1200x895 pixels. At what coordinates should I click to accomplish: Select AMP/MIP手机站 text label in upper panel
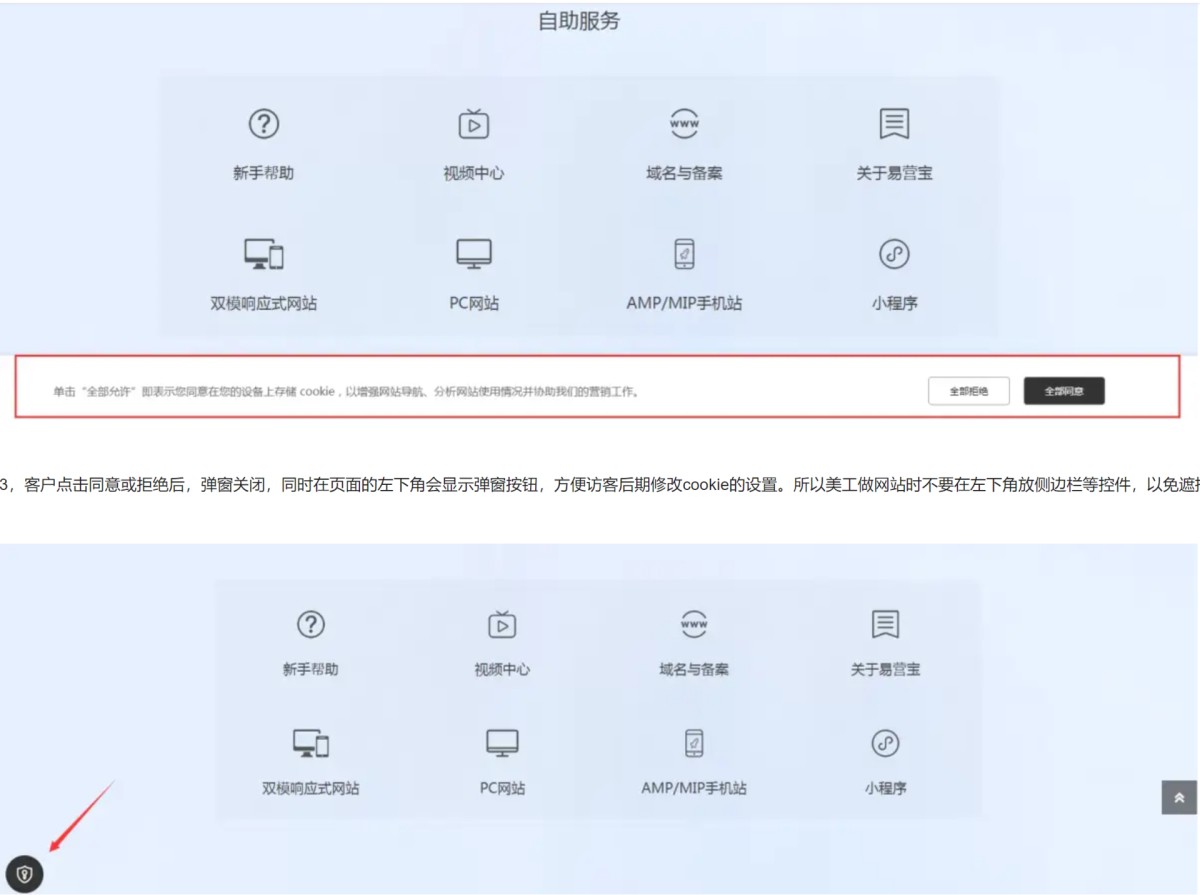point(684,303)
